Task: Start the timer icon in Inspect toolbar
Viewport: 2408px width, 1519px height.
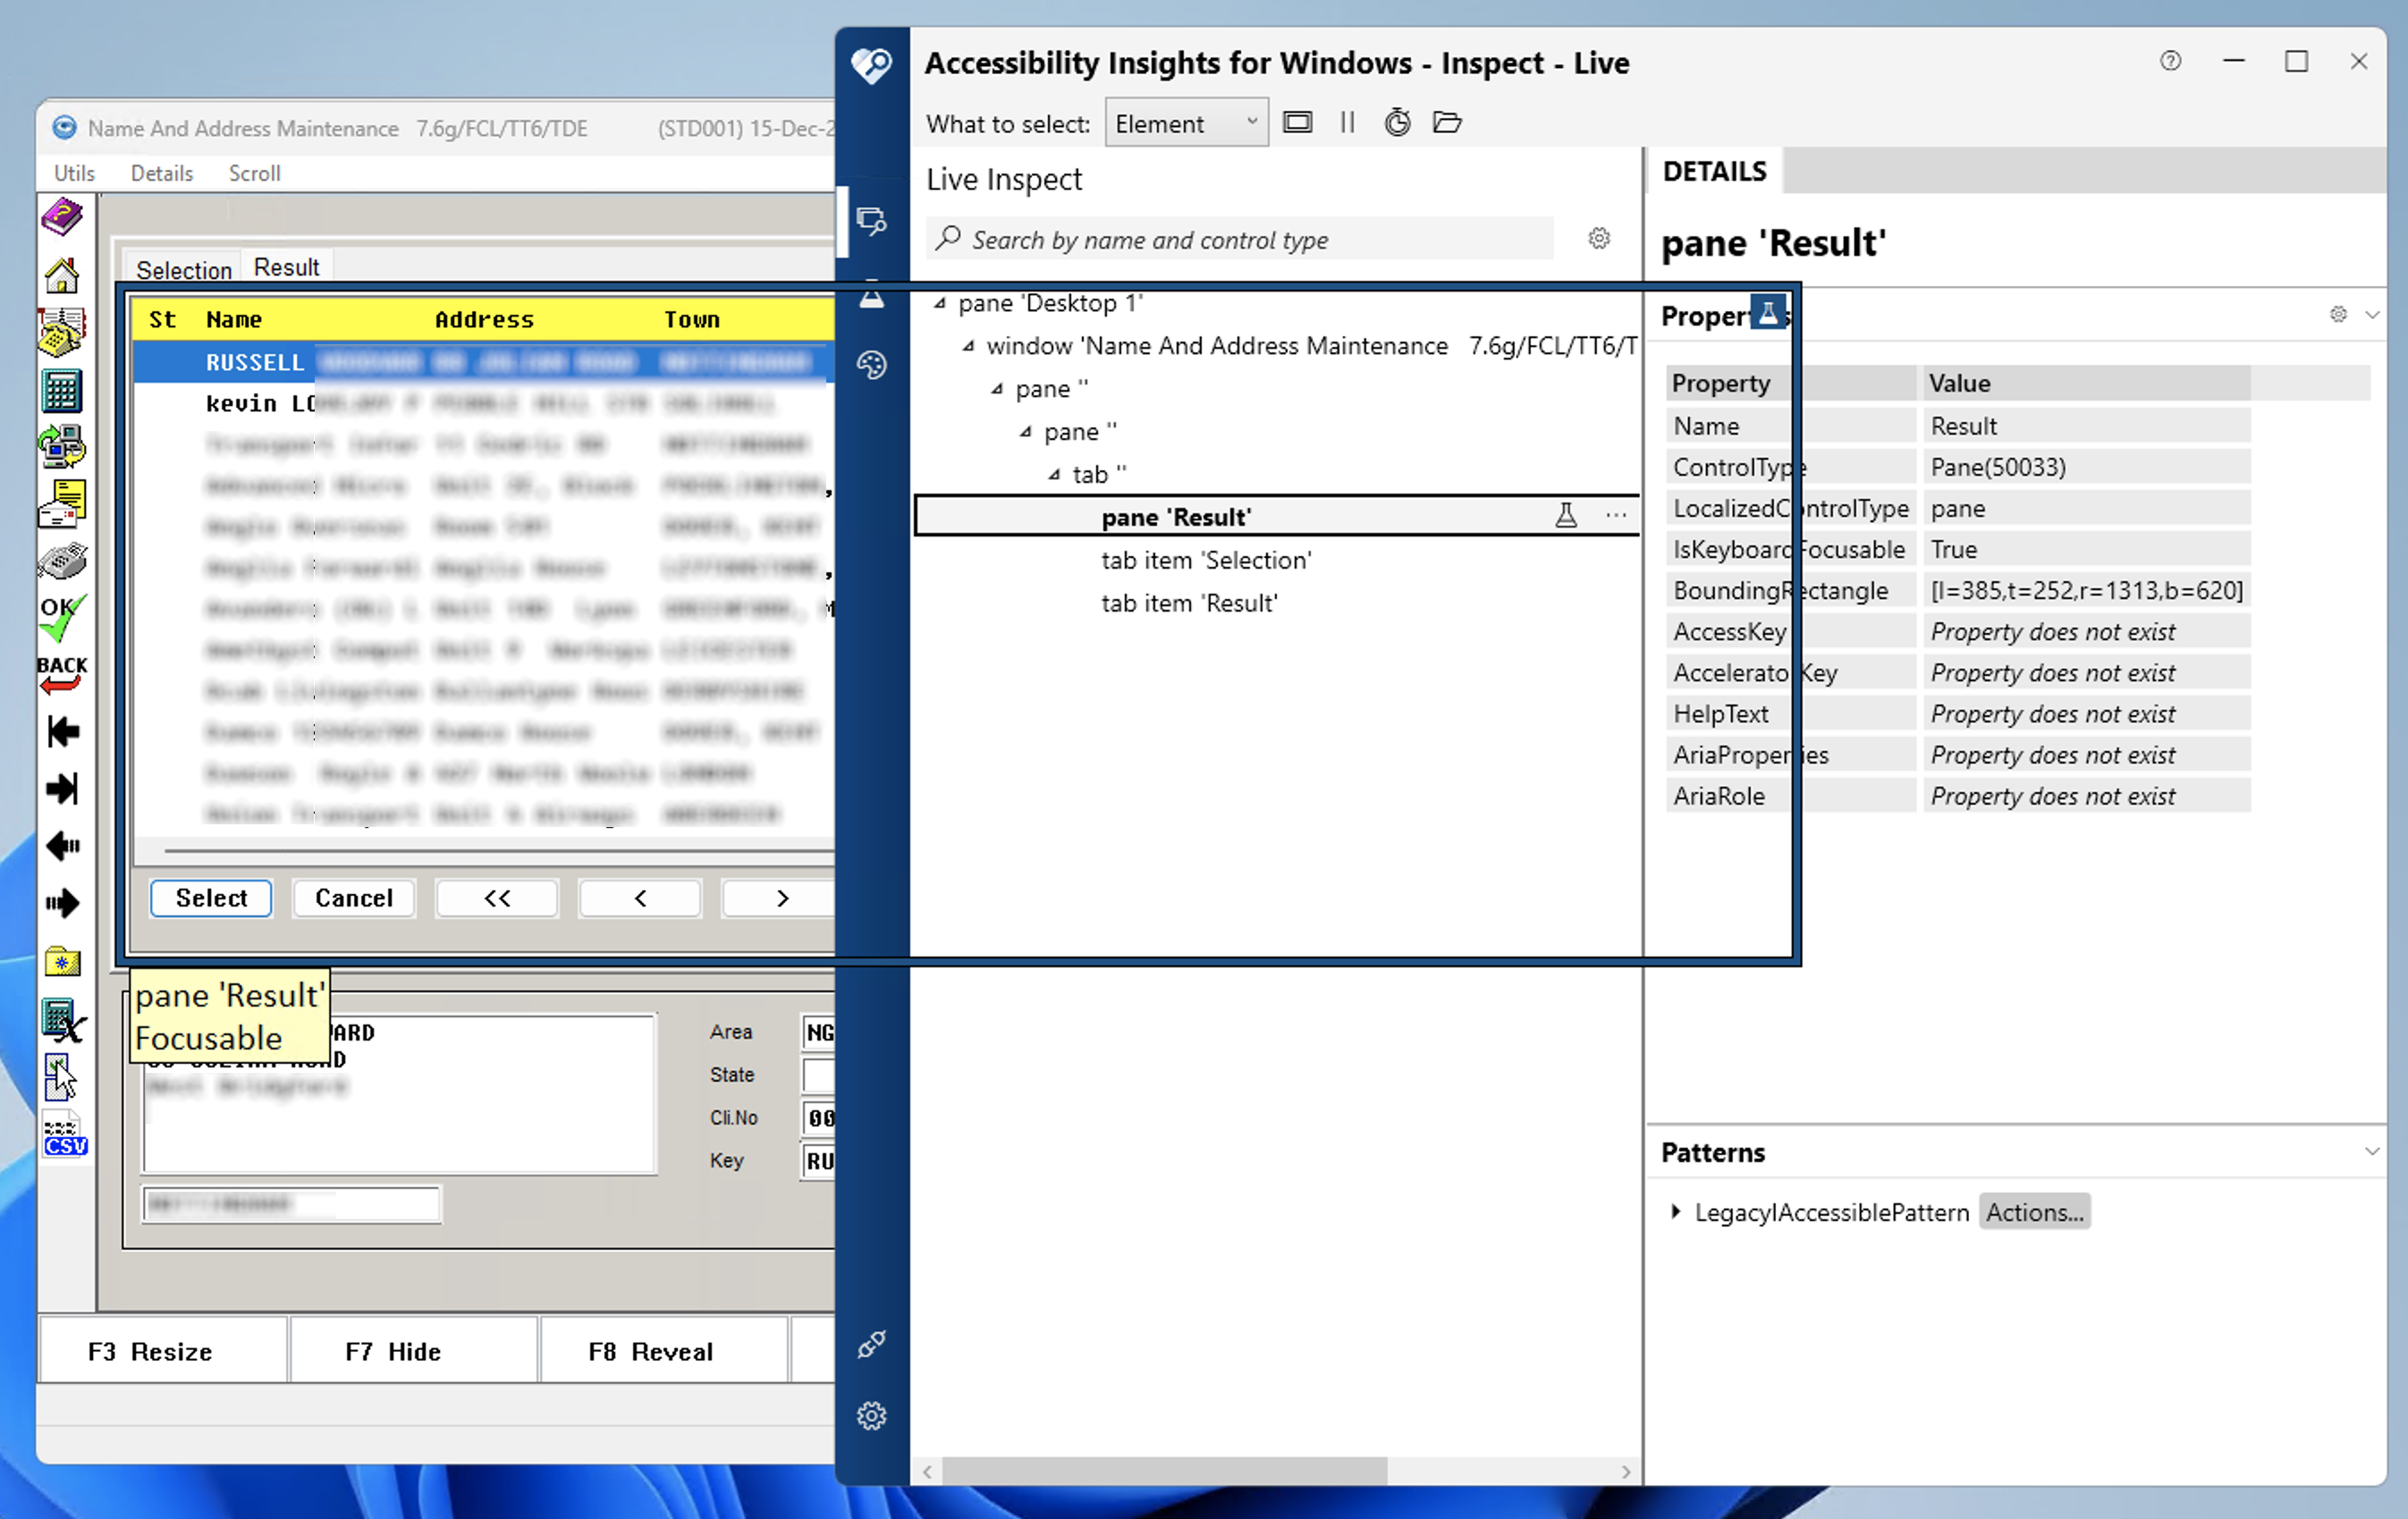Action: point(1397,122)
